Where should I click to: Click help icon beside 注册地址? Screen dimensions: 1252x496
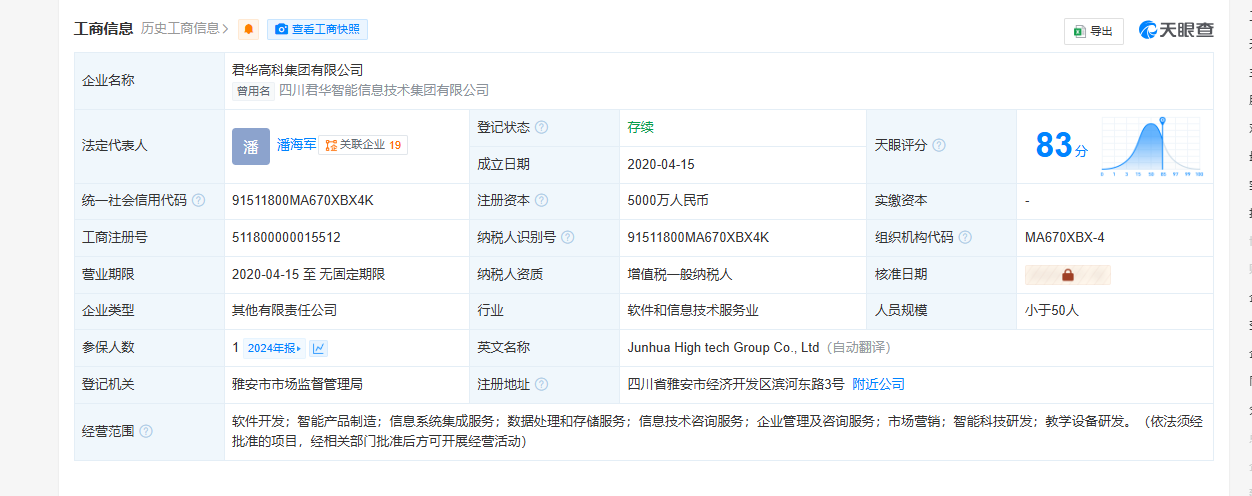(541, 384)
